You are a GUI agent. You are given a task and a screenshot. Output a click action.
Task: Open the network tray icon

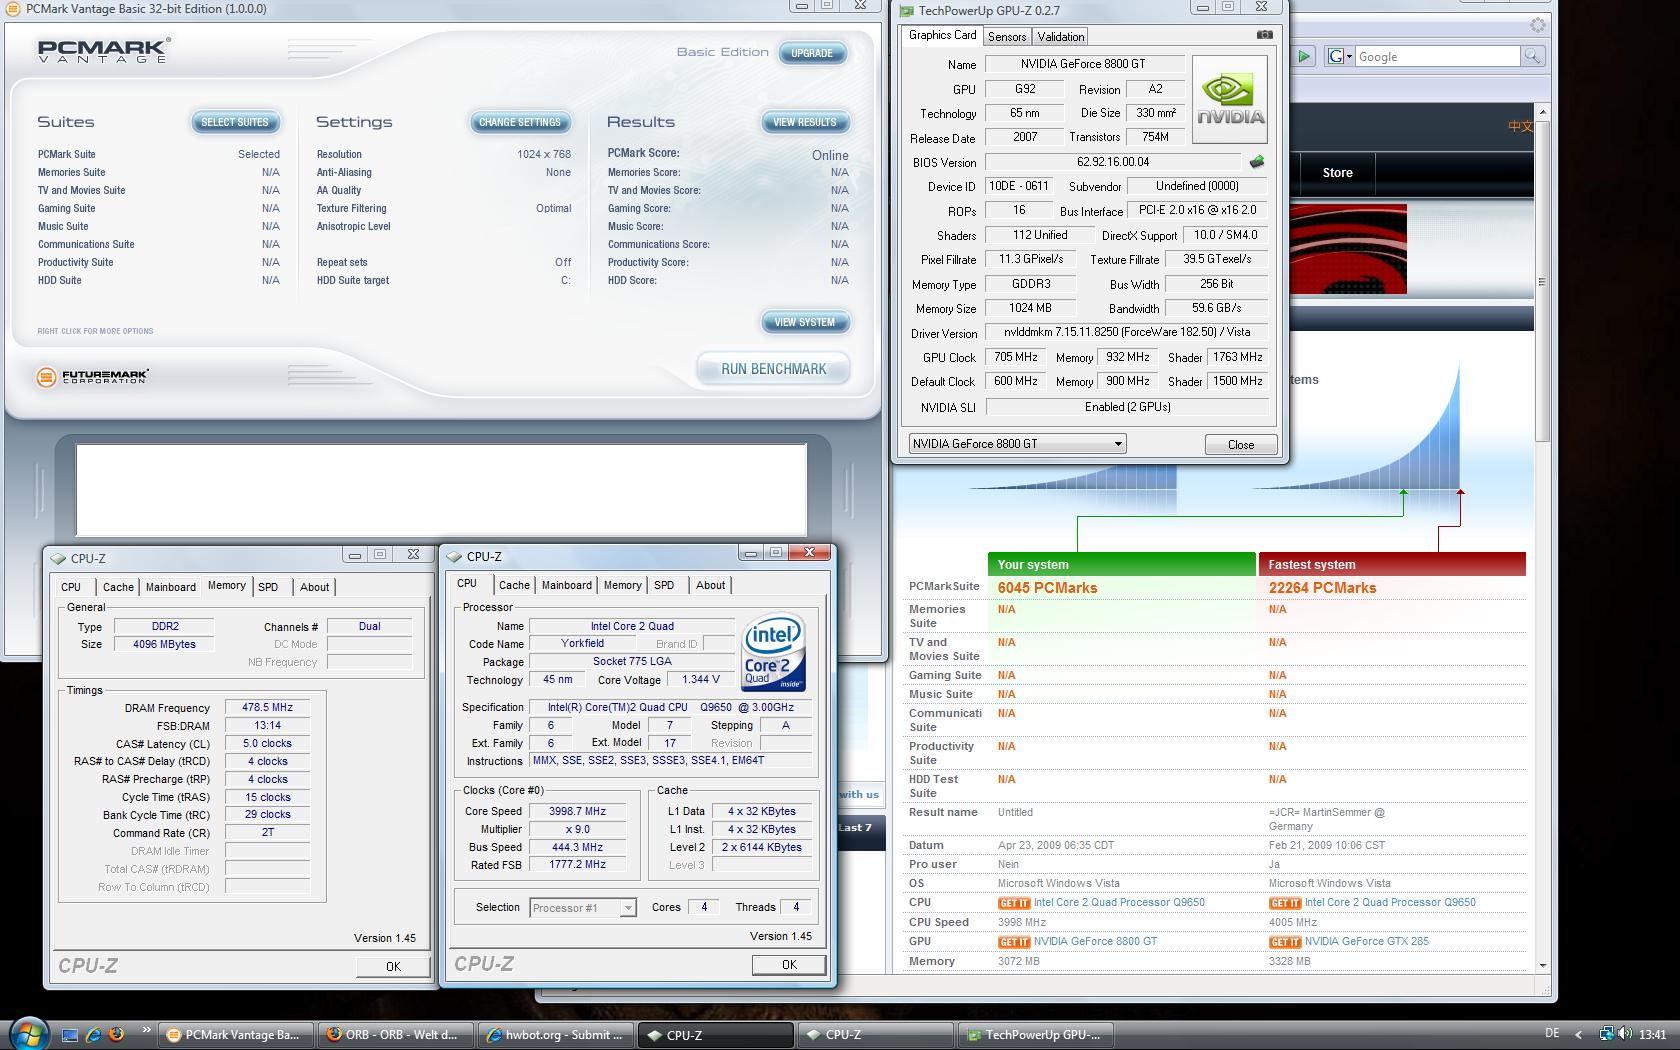pos(1606,1035)
